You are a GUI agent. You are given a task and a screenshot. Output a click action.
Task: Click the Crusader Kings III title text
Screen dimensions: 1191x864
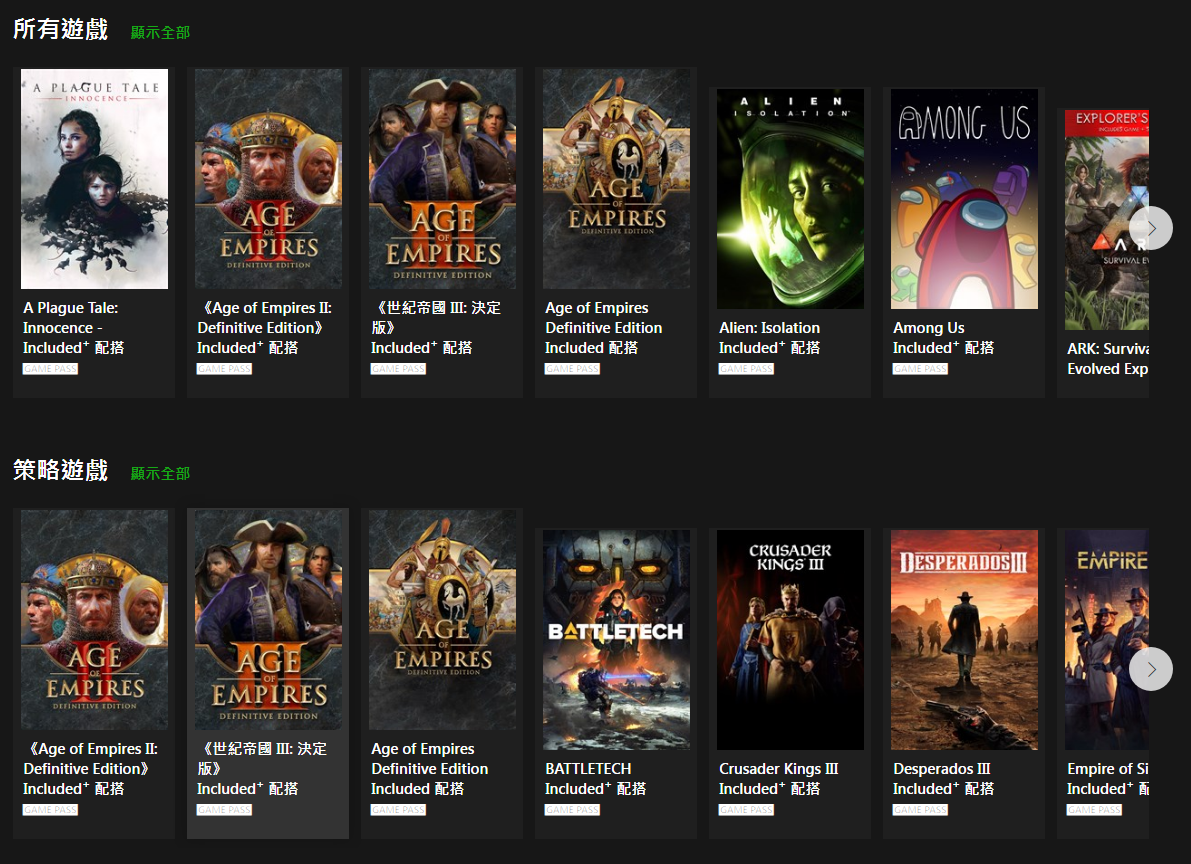click(778, 769)
